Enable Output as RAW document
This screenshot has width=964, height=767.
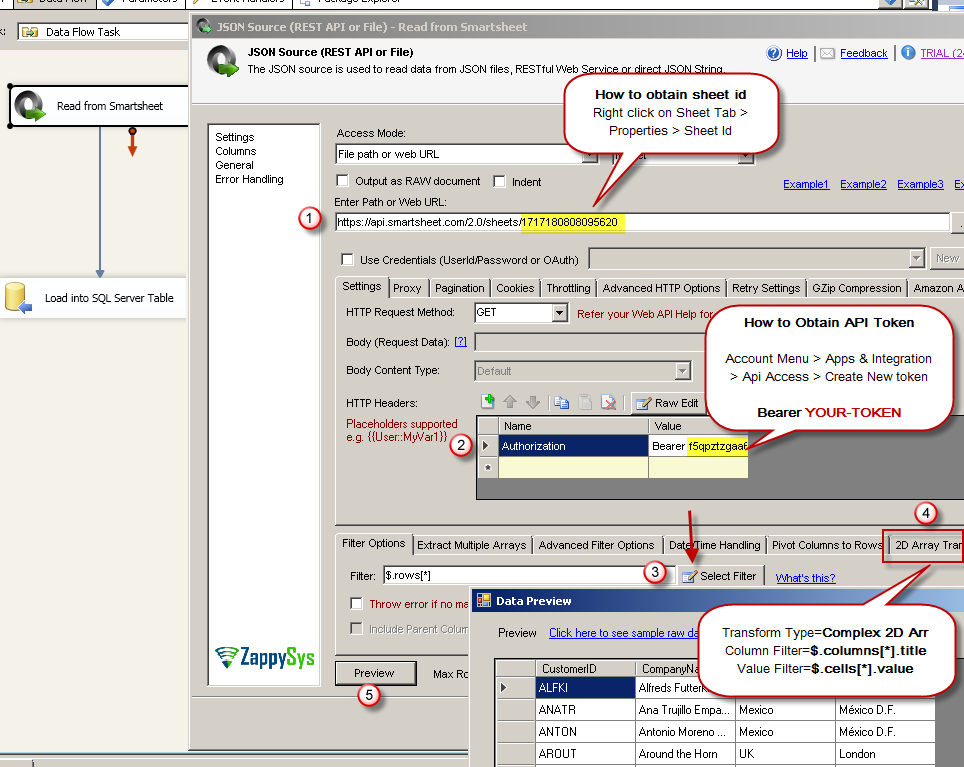[341, 181]
